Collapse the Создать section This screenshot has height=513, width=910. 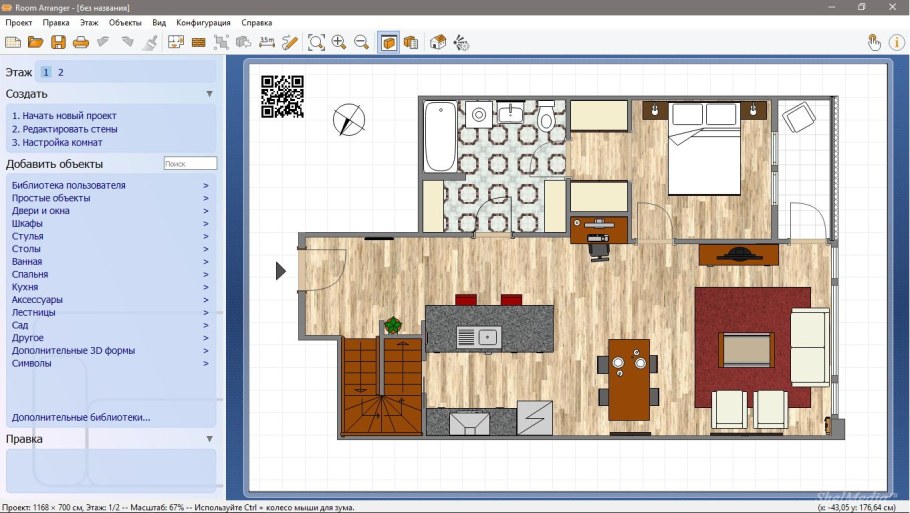tap(209, 94)
